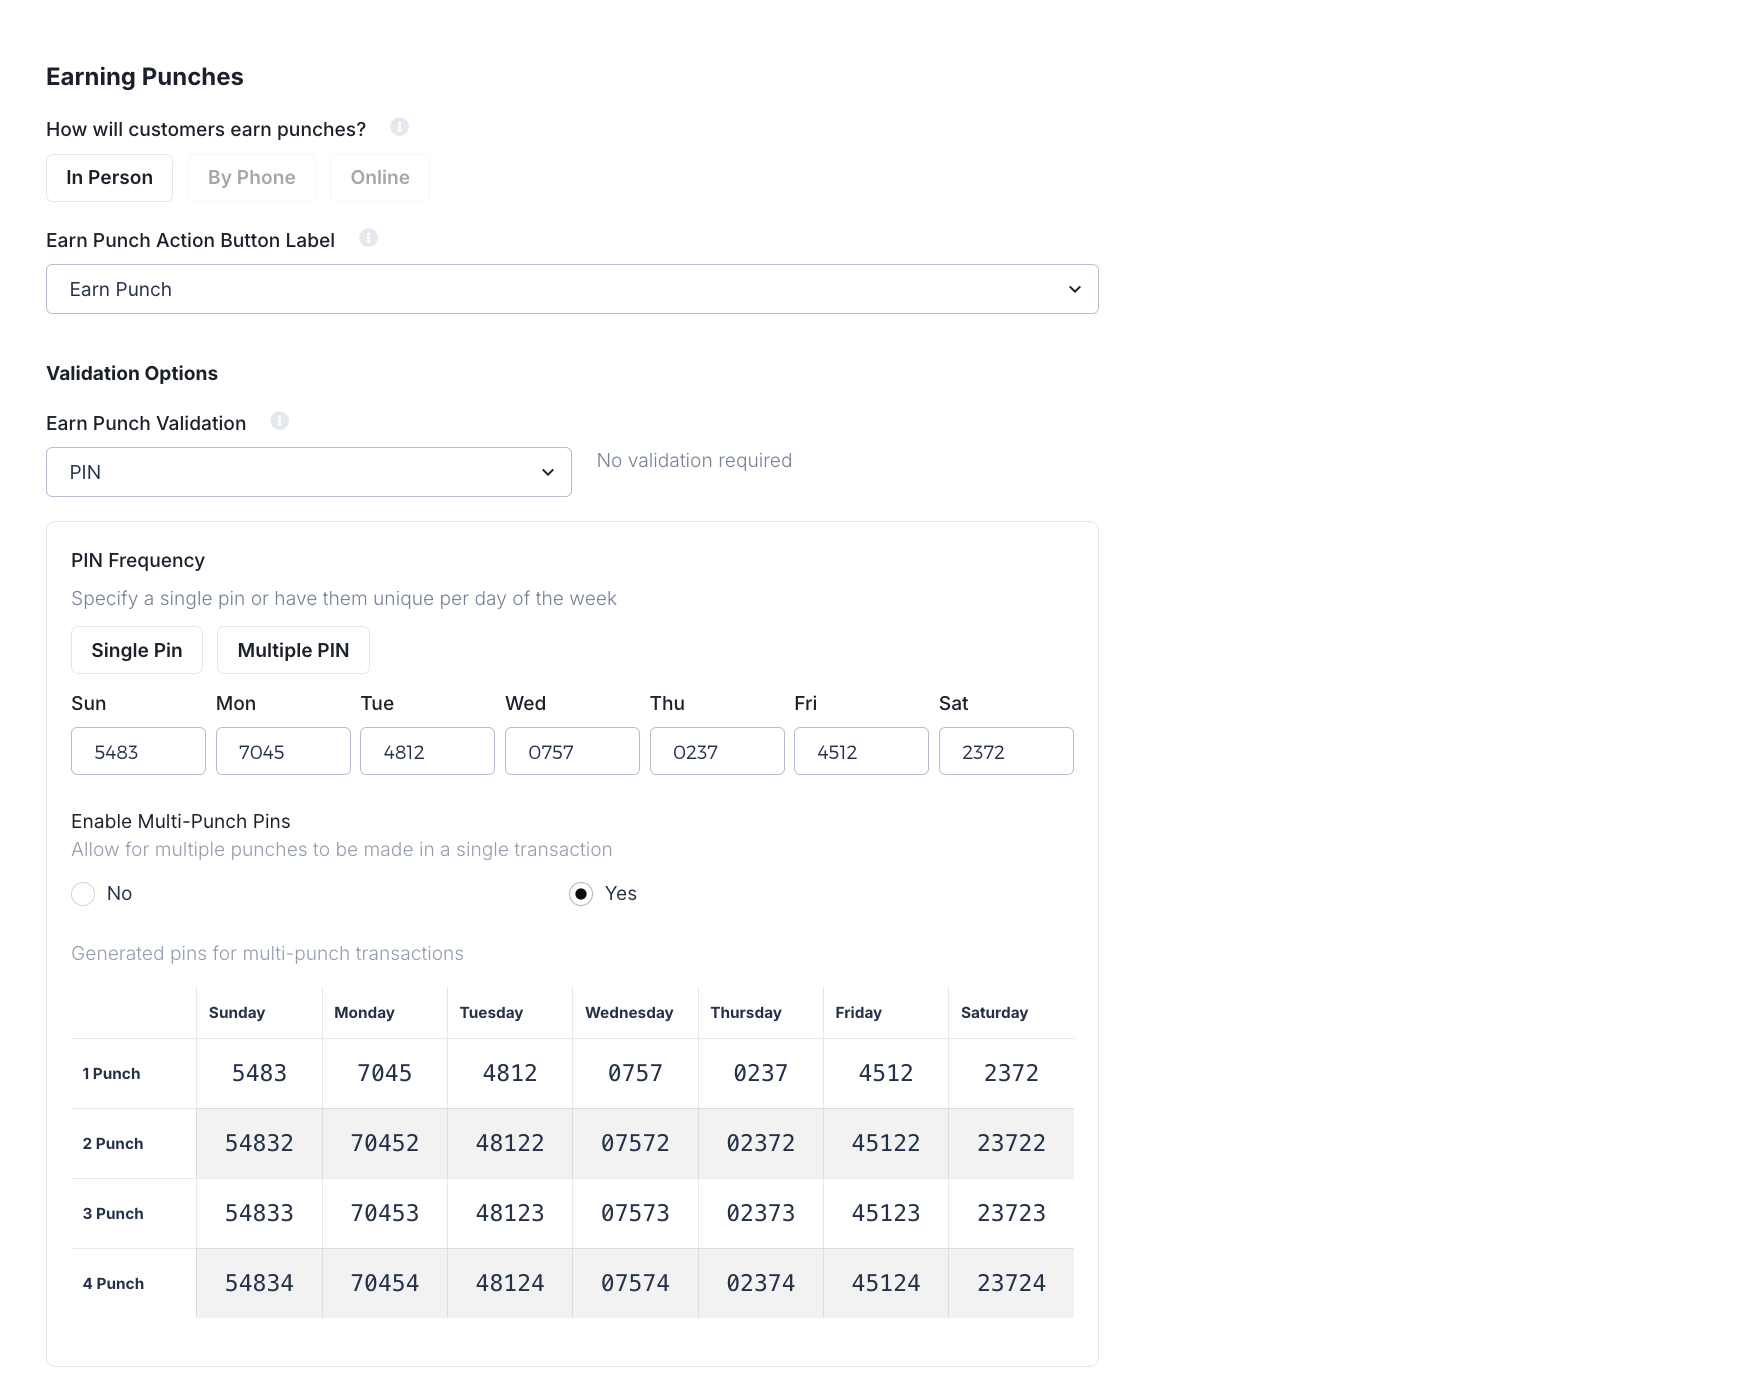Image resolution: width=1748 pixels, height=1382 pixels.
Task: Click info icon beside Earn Punch Validation
Action: [279, 421]
